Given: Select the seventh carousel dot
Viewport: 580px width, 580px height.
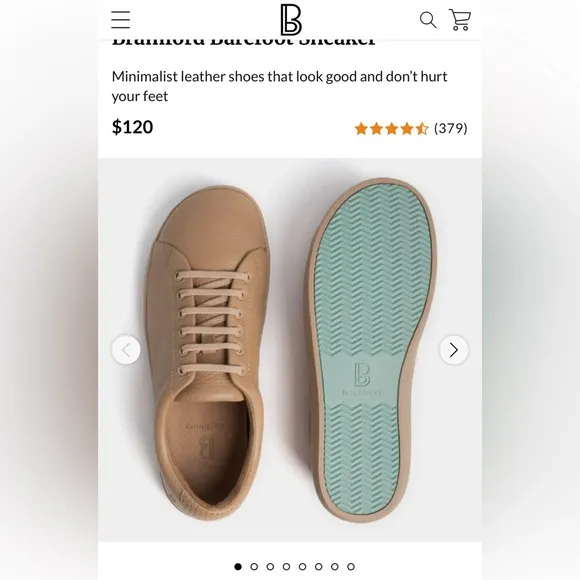Looking at the screenshot, I should (335, 566).
